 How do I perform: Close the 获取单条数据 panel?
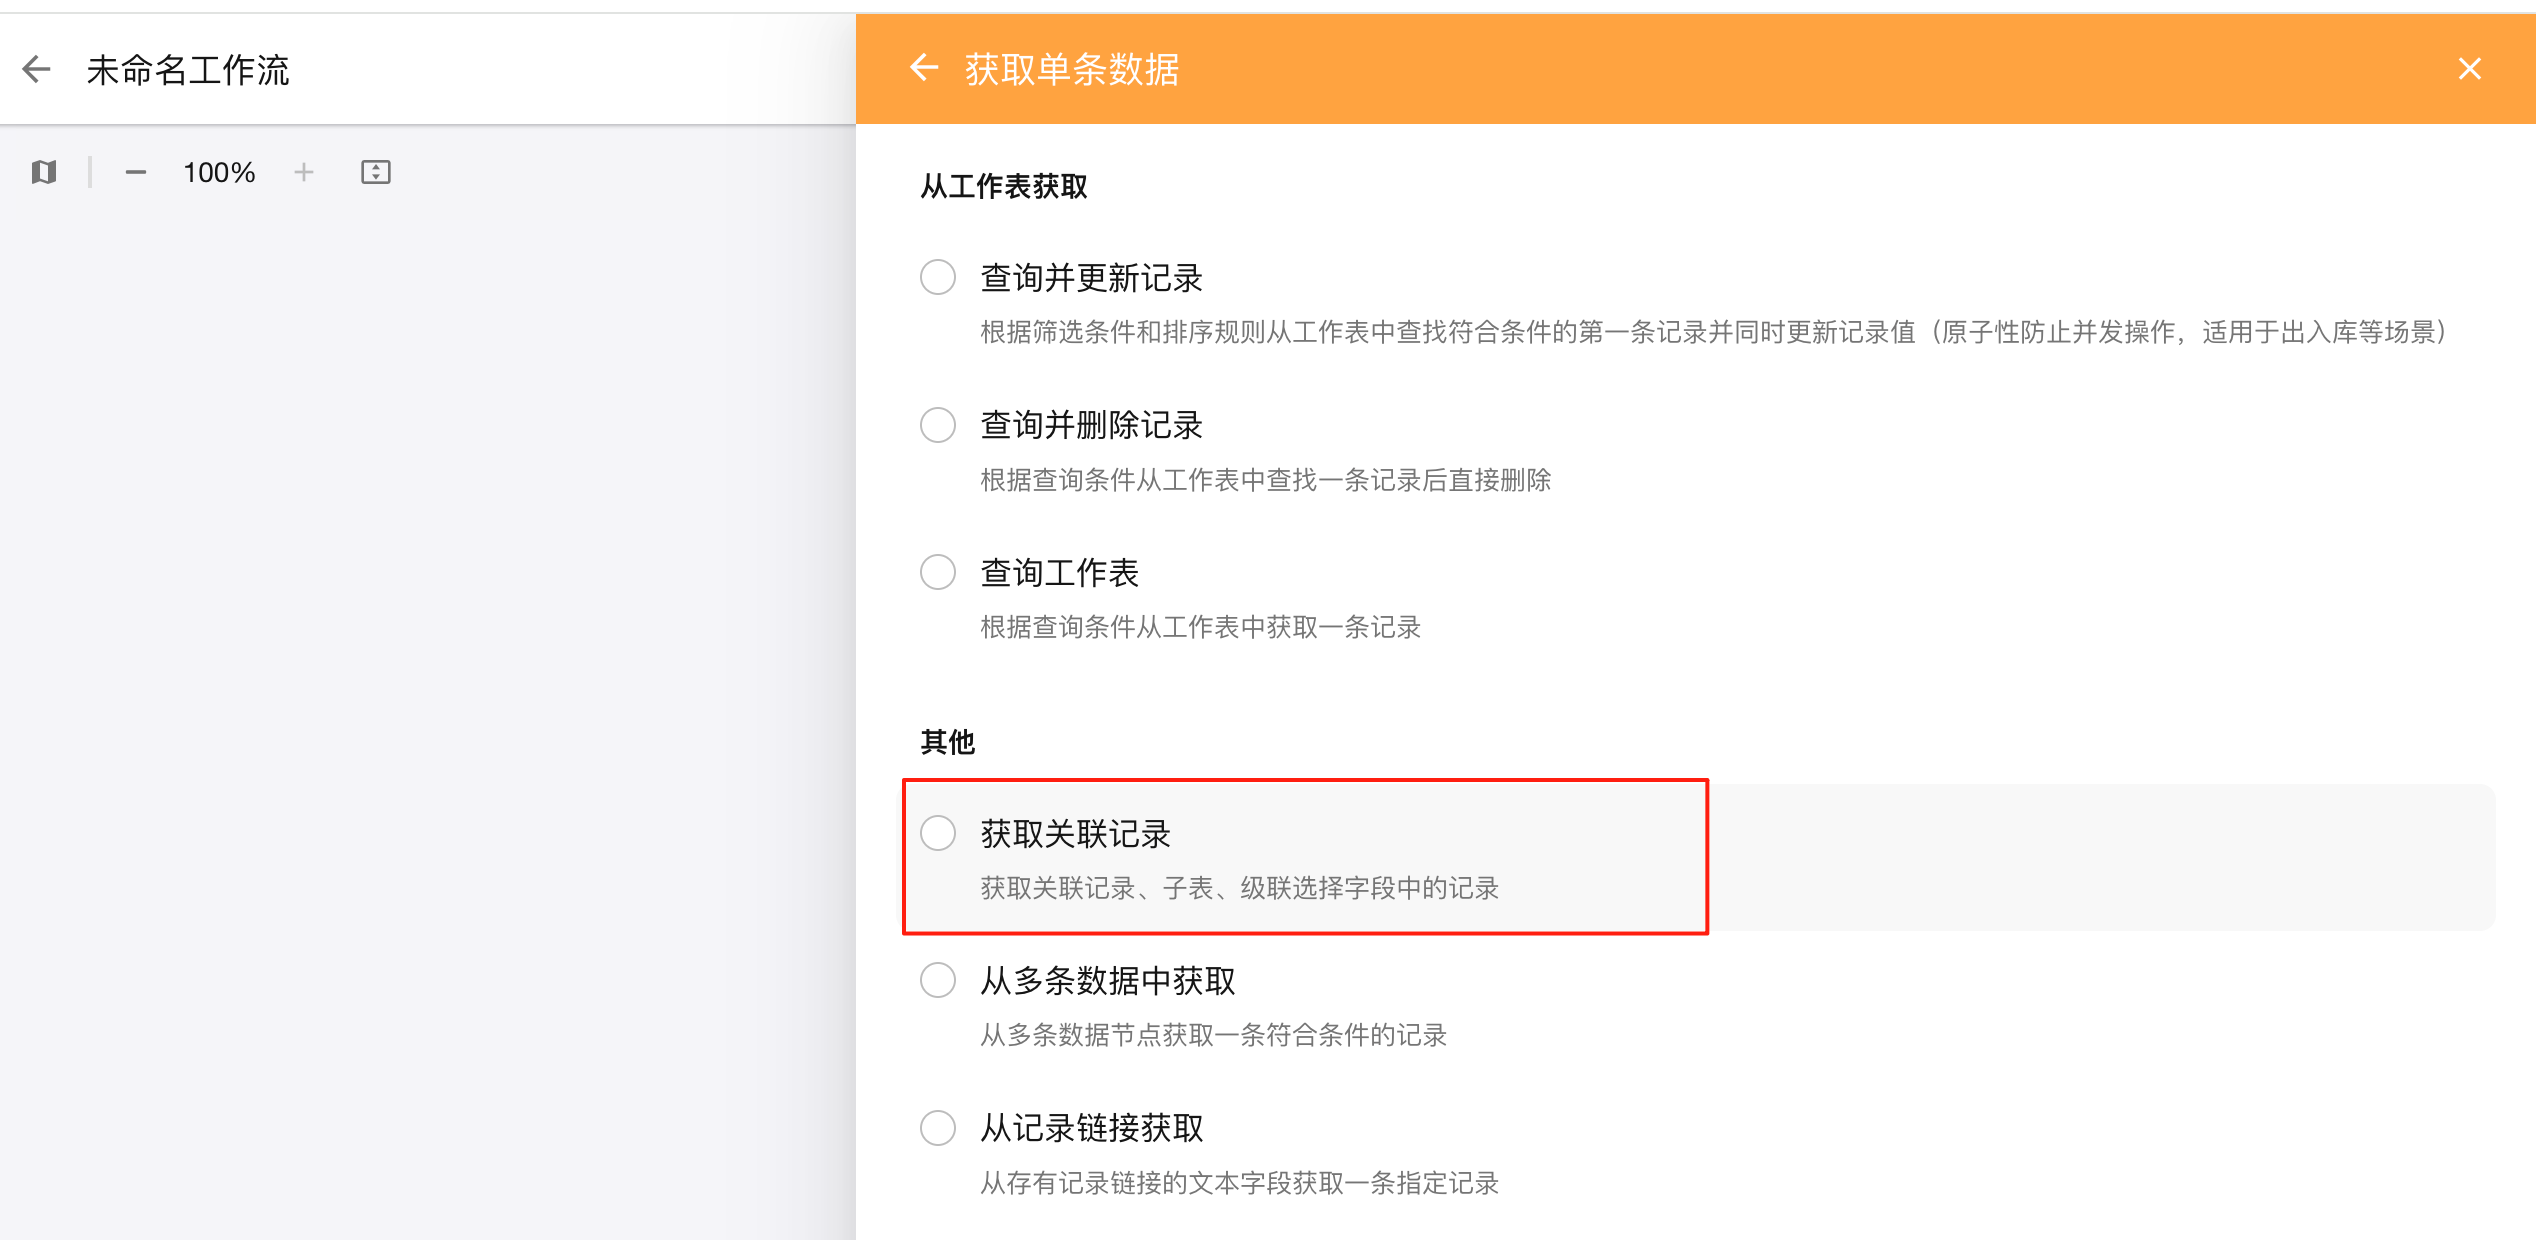(x=2469, y=68)
